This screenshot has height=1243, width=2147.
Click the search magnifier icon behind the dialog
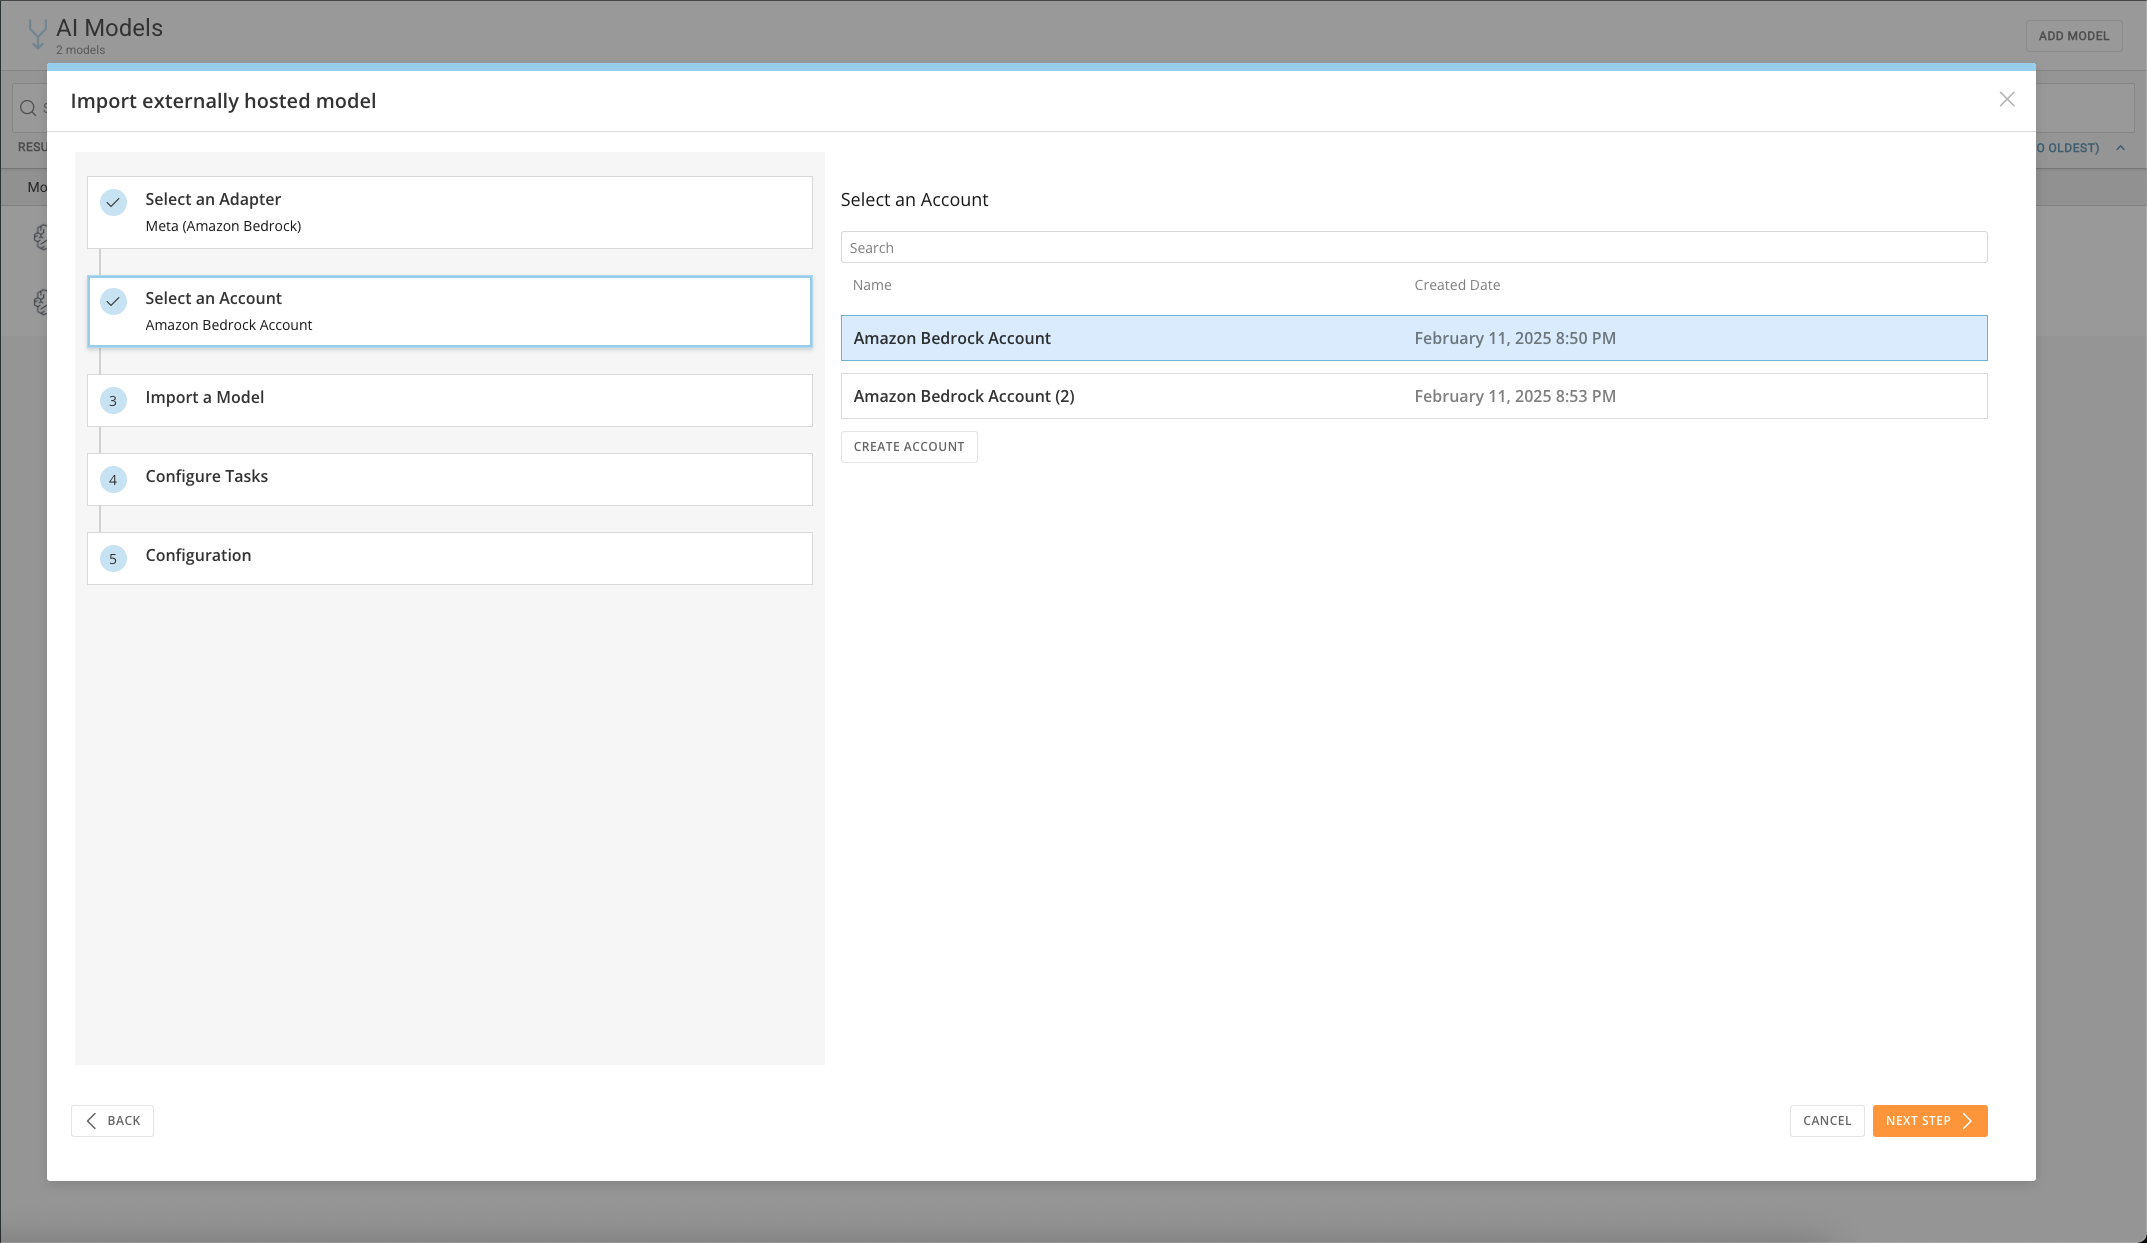[28, 108]
